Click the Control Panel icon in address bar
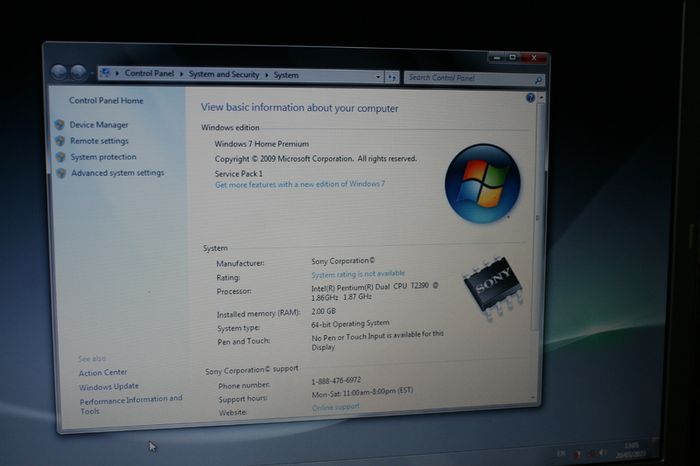 106,72
